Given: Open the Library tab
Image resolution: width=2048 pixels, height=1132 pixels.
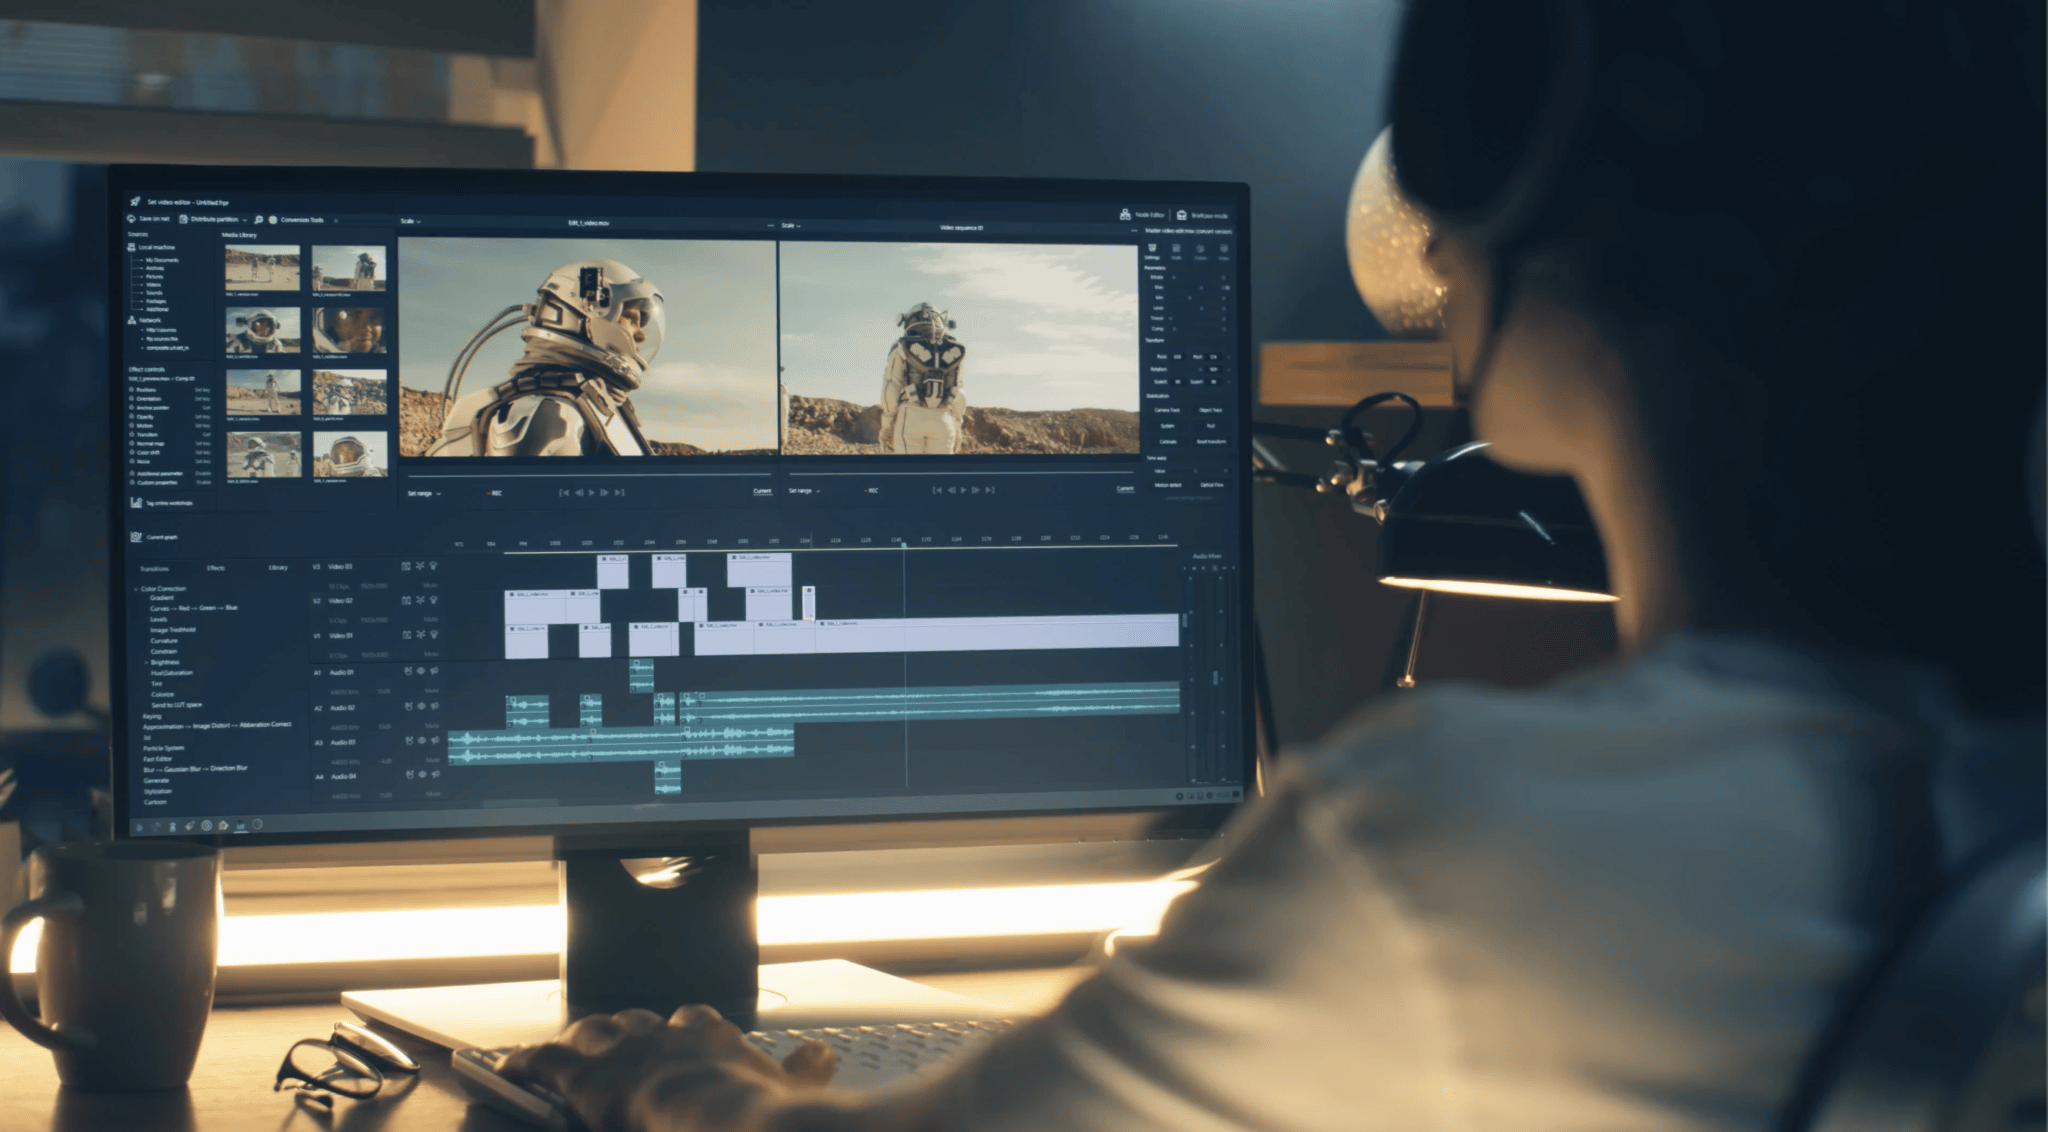Looking at the screenshot, I should point(279,569).
